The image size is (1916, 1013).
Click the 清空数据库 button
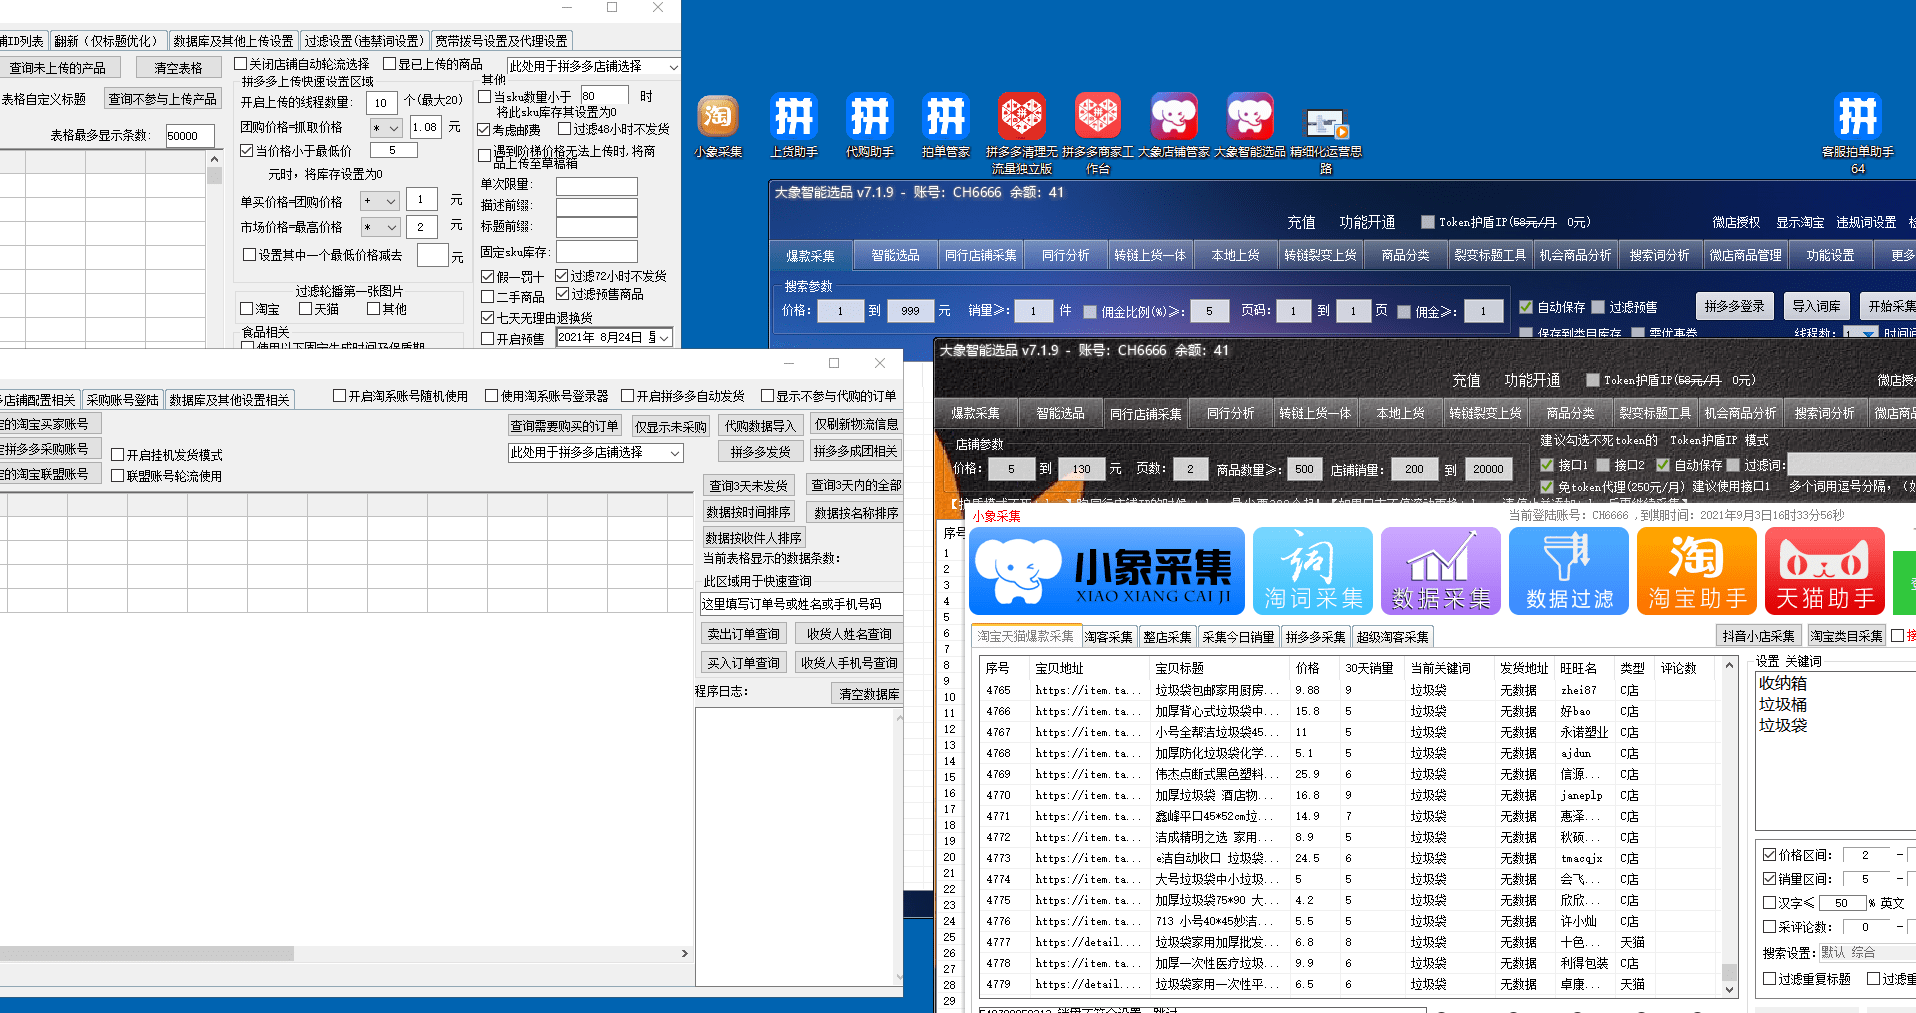[869, 694]
